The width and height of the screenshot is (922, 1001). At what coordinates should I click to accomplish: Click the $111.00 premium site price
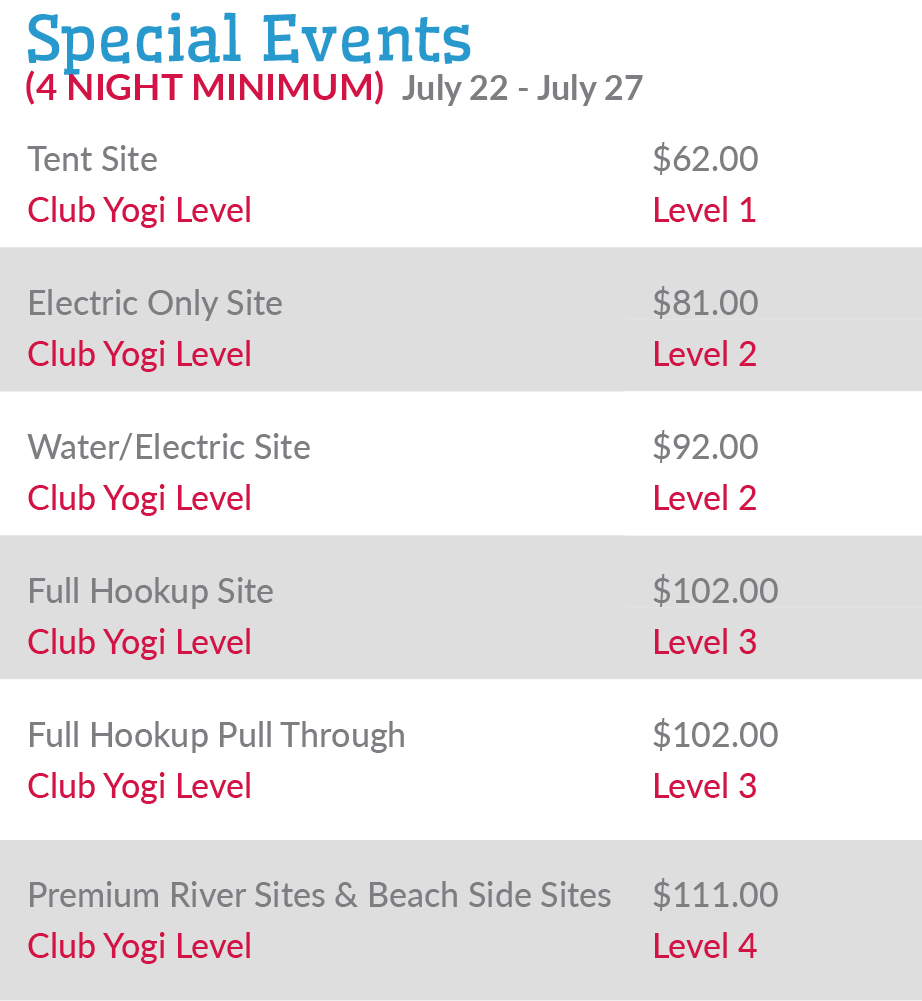tap(715, 895)
